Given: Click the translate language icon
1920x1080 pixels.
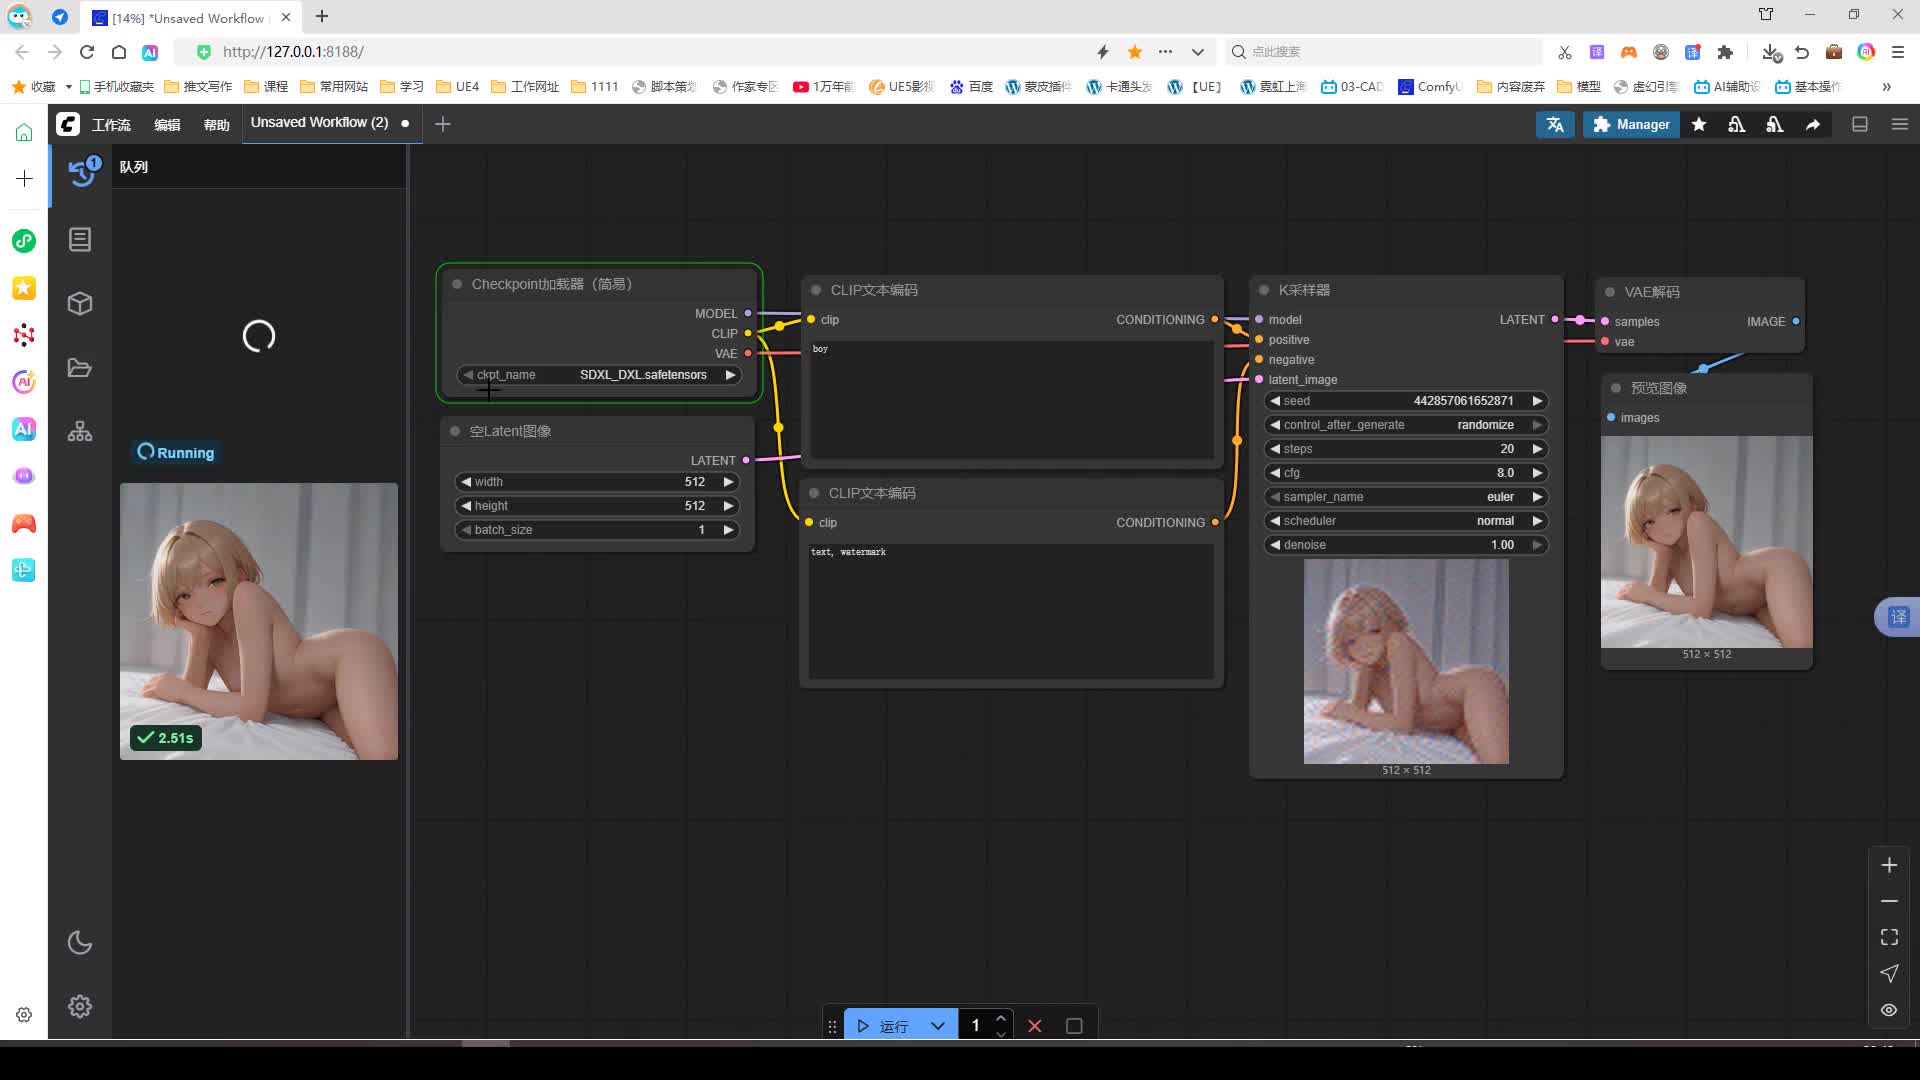Looking at the screenshot, I should (1555, 124).
